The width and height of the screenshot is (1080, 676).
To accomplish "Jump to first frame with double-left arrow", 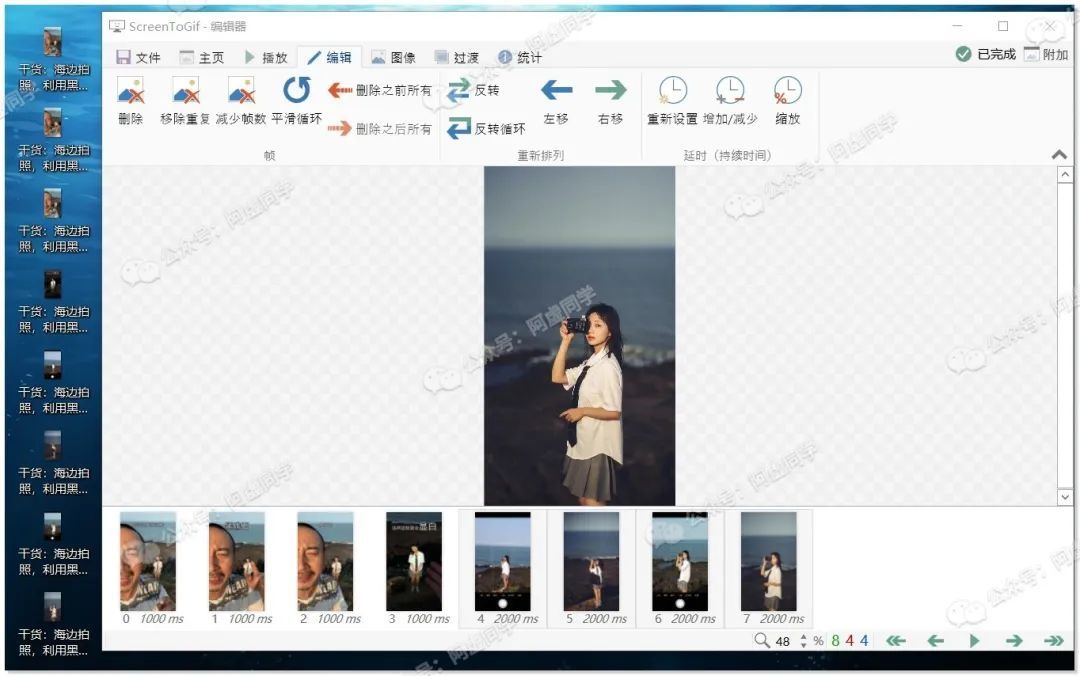I will (895, 641).
